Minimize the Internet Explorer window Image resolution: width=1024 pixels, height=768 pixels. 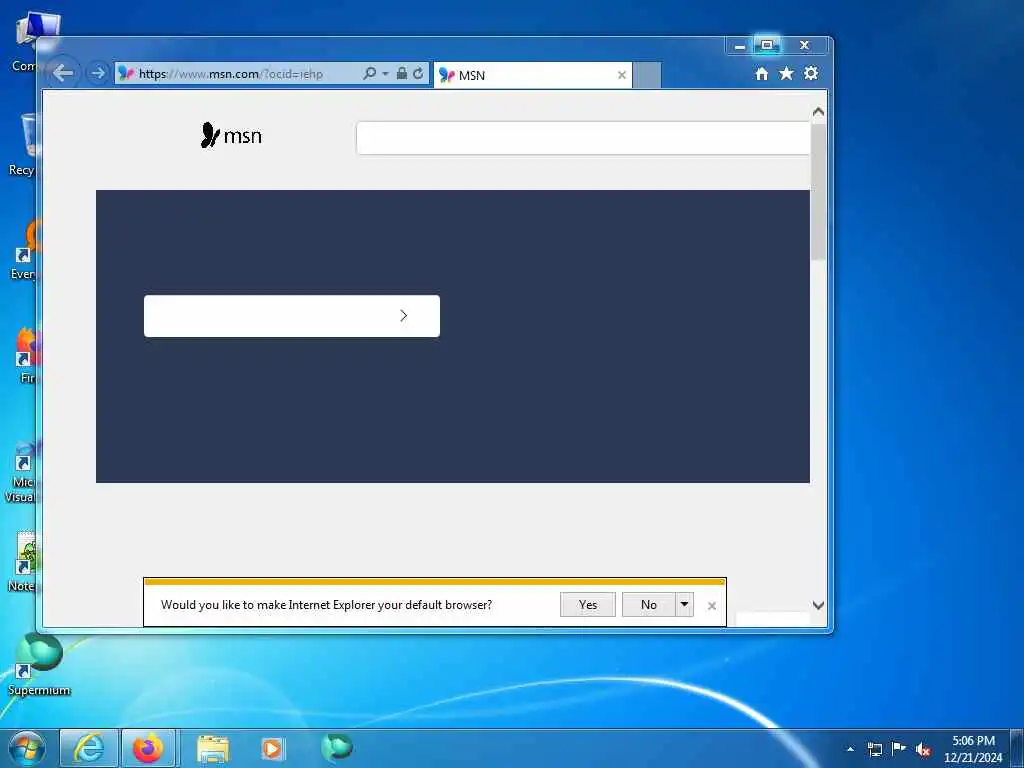(740, 46)
